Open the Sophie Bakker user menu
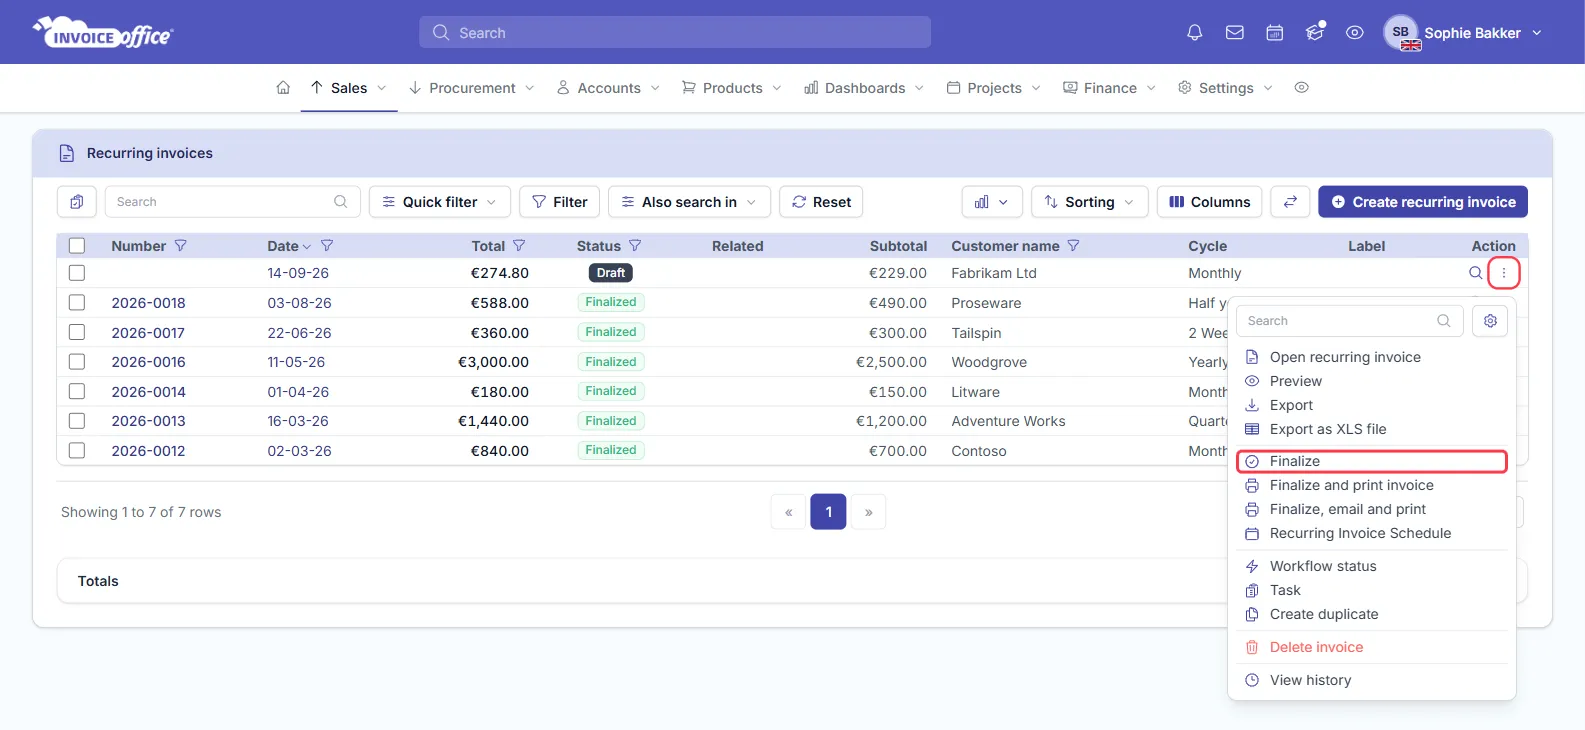Image resolution: width=1585 pixels, height=730 pixels. 1463,33
